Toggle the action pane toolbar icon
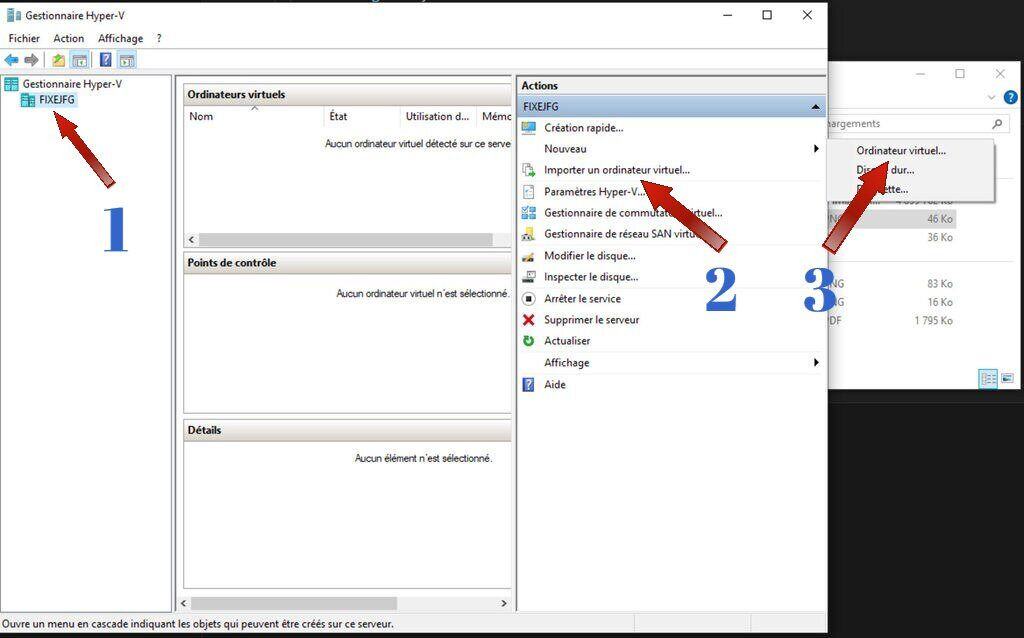 tap(127, 61)
